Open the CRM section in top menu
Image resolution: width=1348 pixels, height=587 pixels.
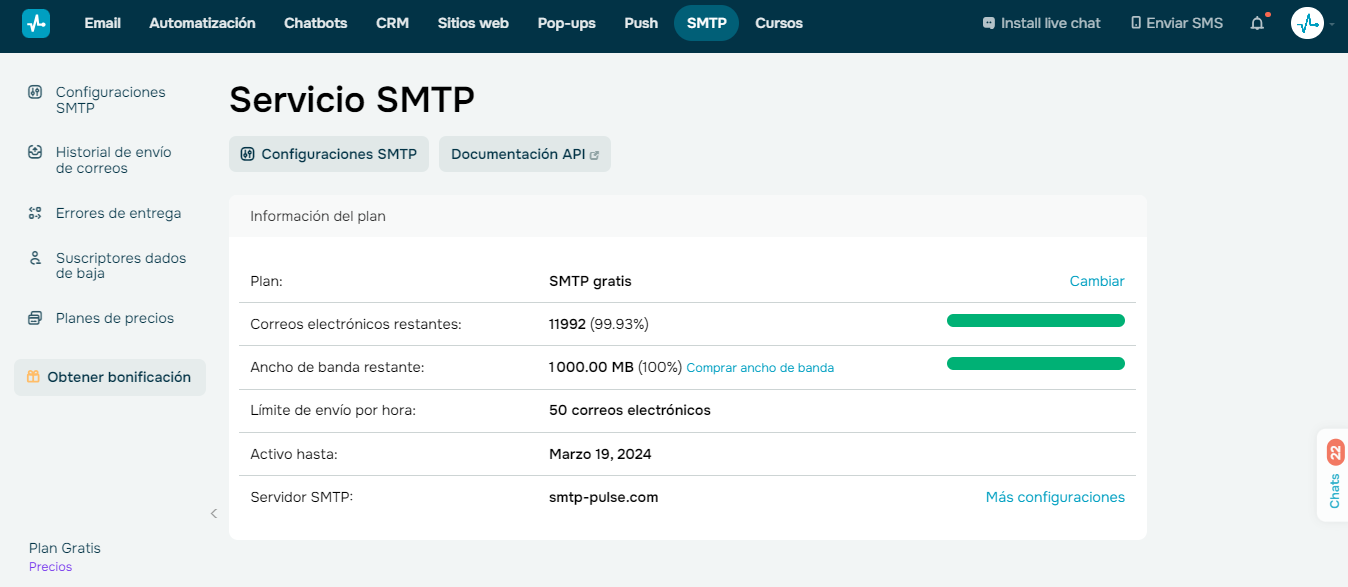[x=392, y=23]
